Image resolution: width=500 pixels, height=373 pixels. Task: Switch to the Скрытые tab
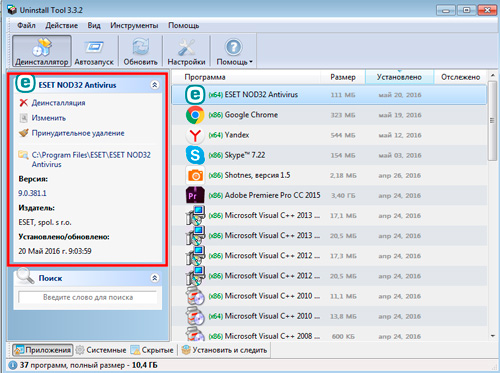tap(152, 350)
